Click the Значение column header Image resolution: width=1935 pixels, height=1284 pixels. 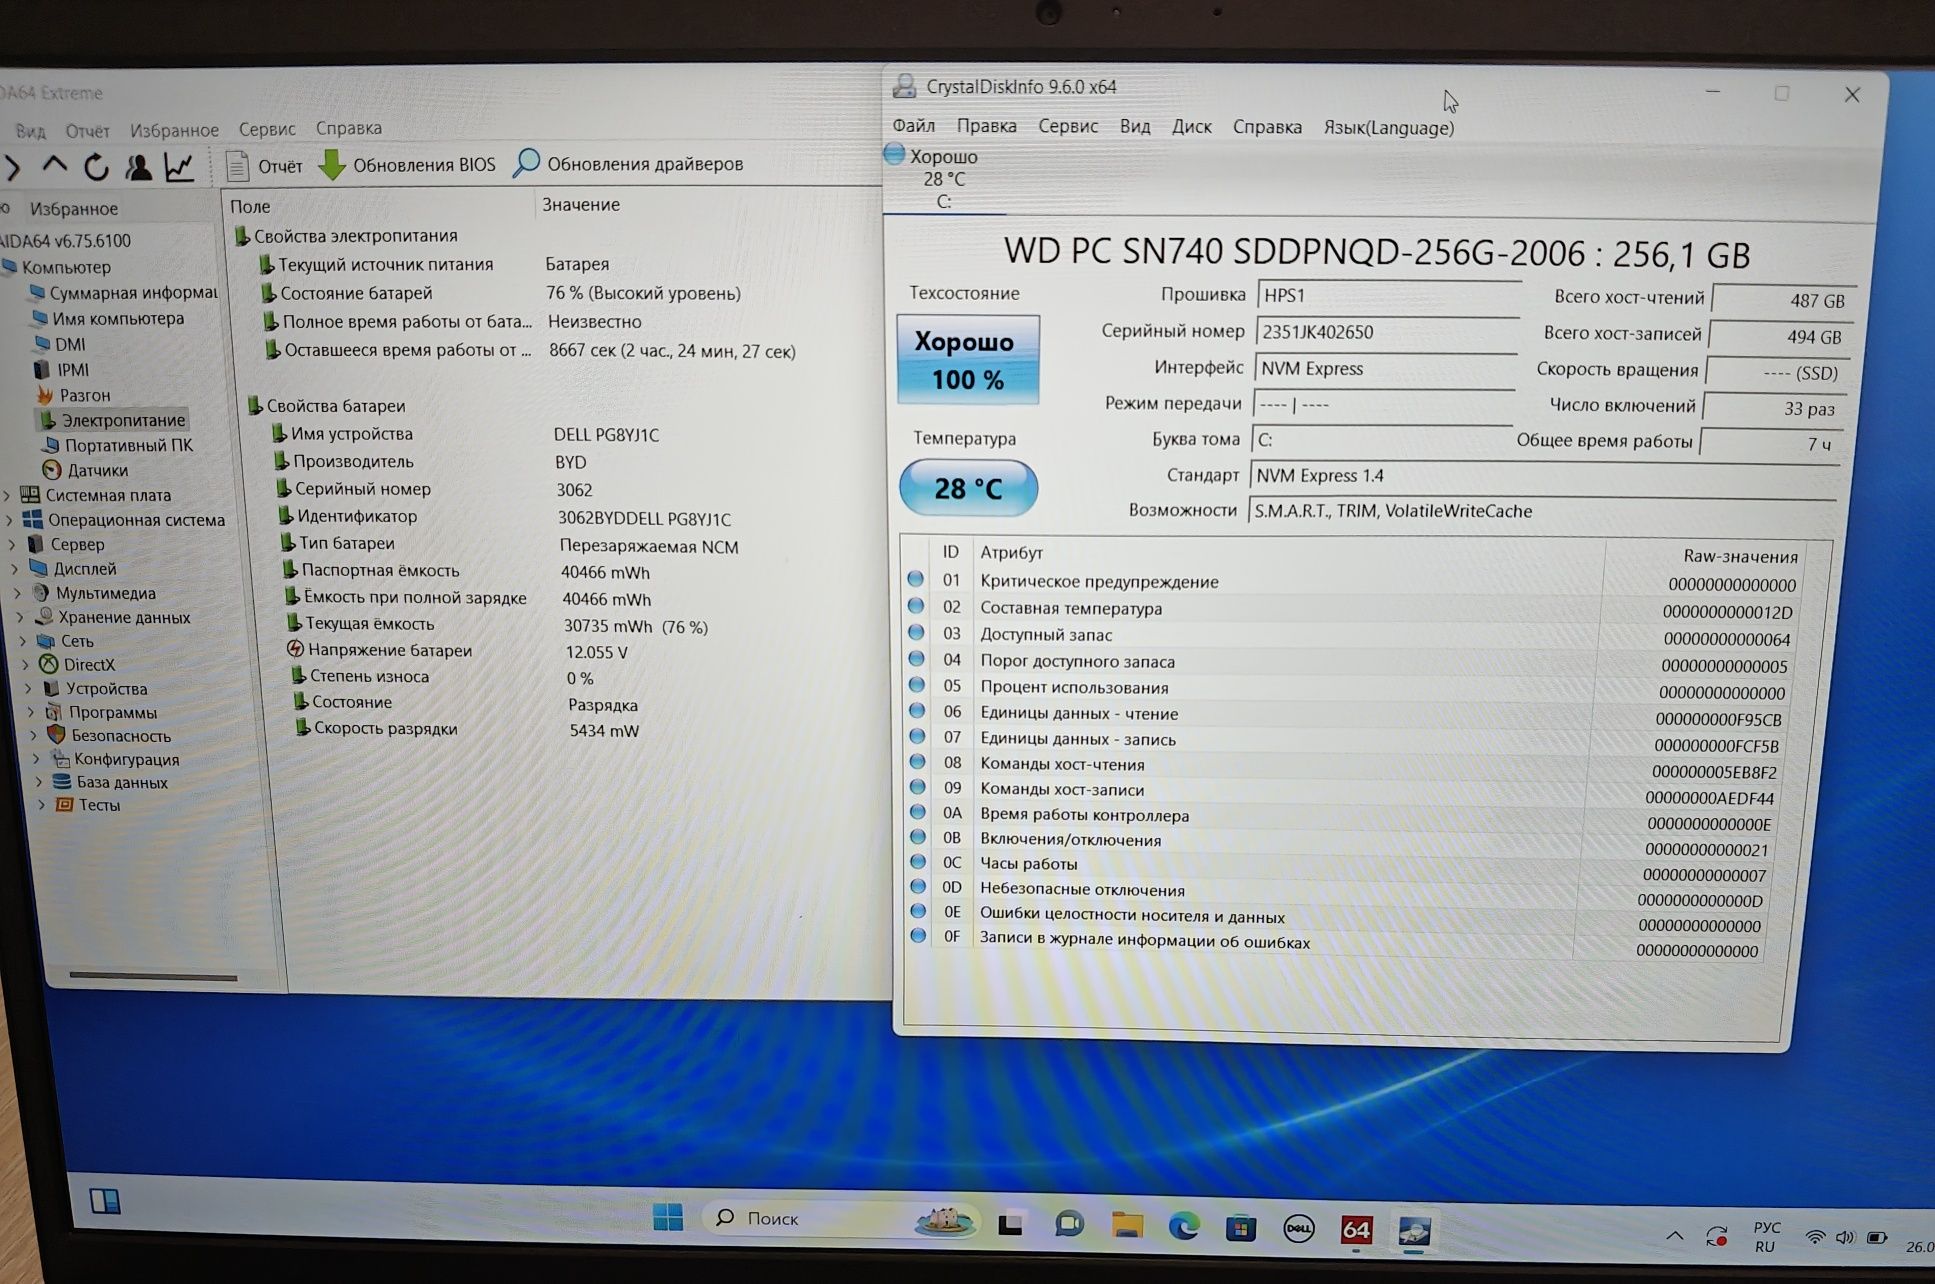(581, 205)
